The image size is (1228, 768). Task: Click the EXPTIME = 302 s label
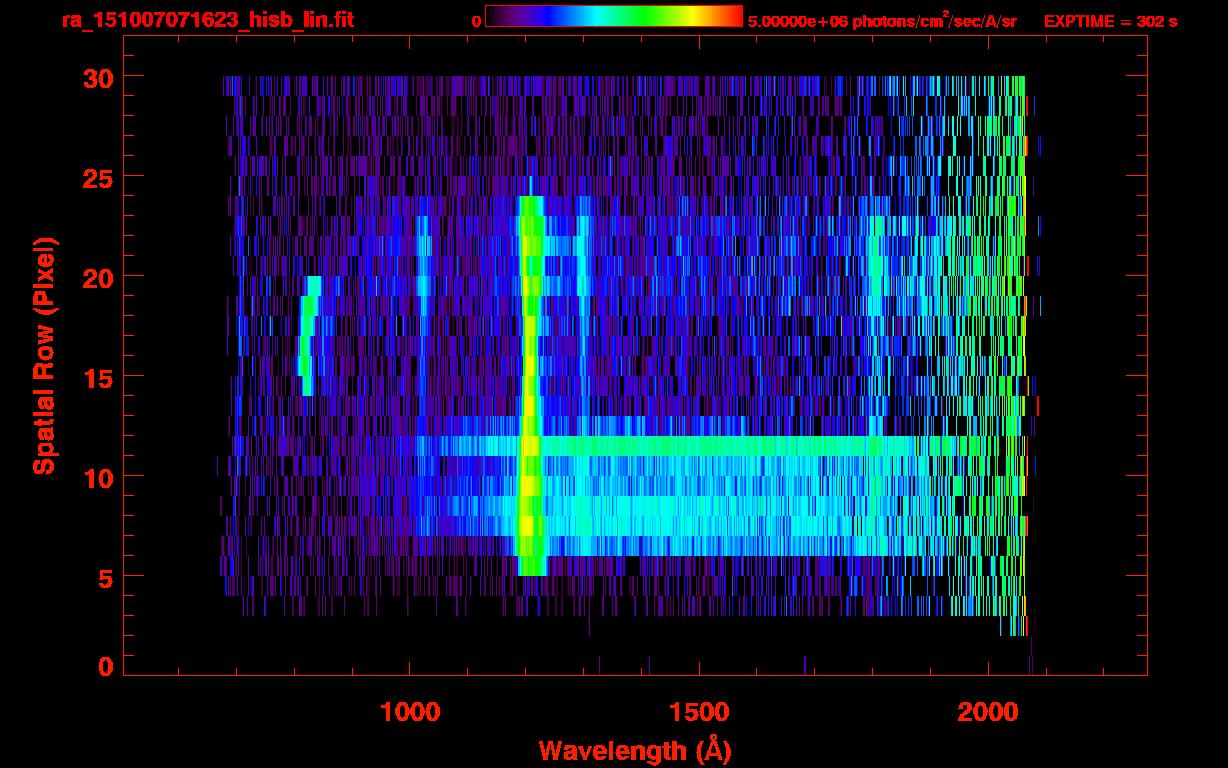(1110, 21)
